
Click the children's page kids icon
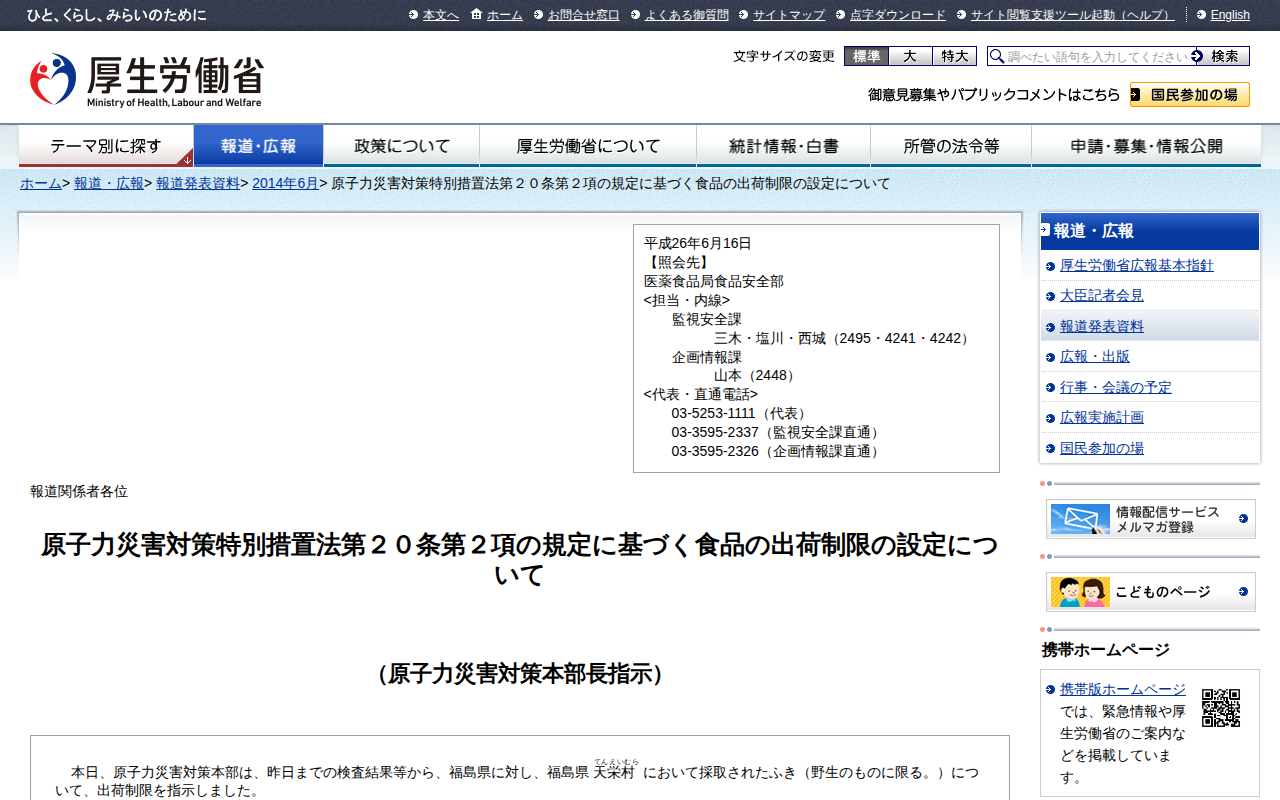(1080, 592)
